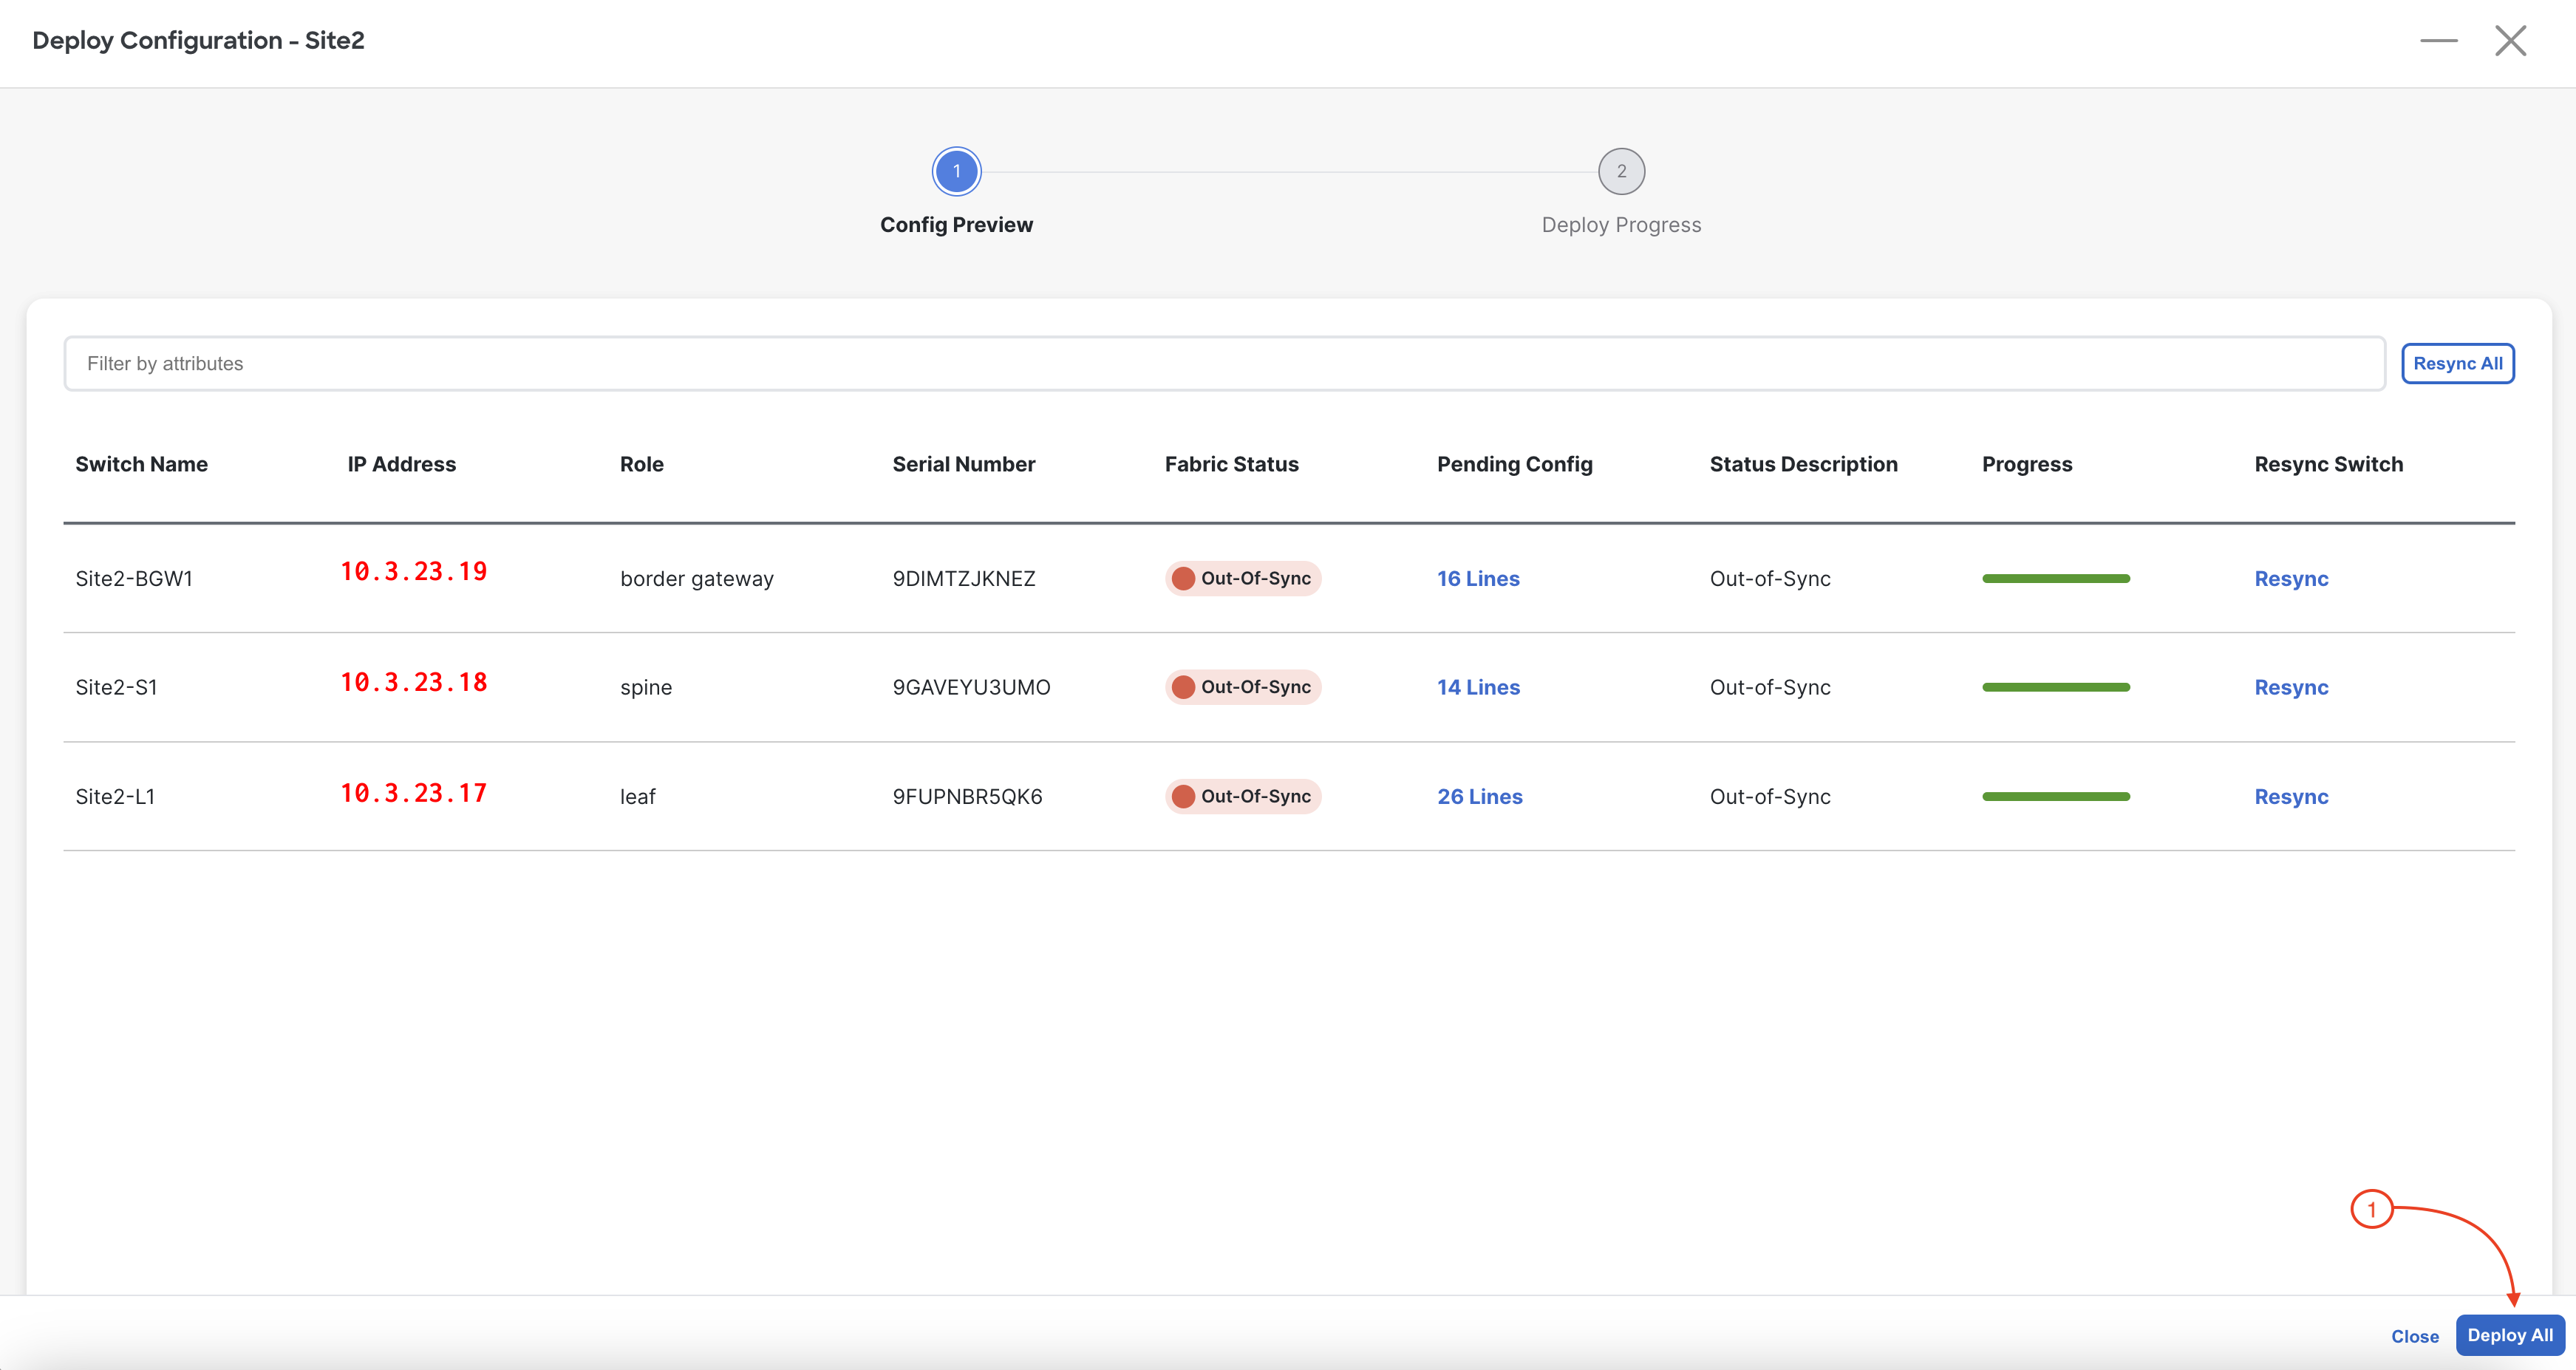The image size is (2576, 1370).
Task: Open 14 Lines pending config link
Action: pos(1477,687)
